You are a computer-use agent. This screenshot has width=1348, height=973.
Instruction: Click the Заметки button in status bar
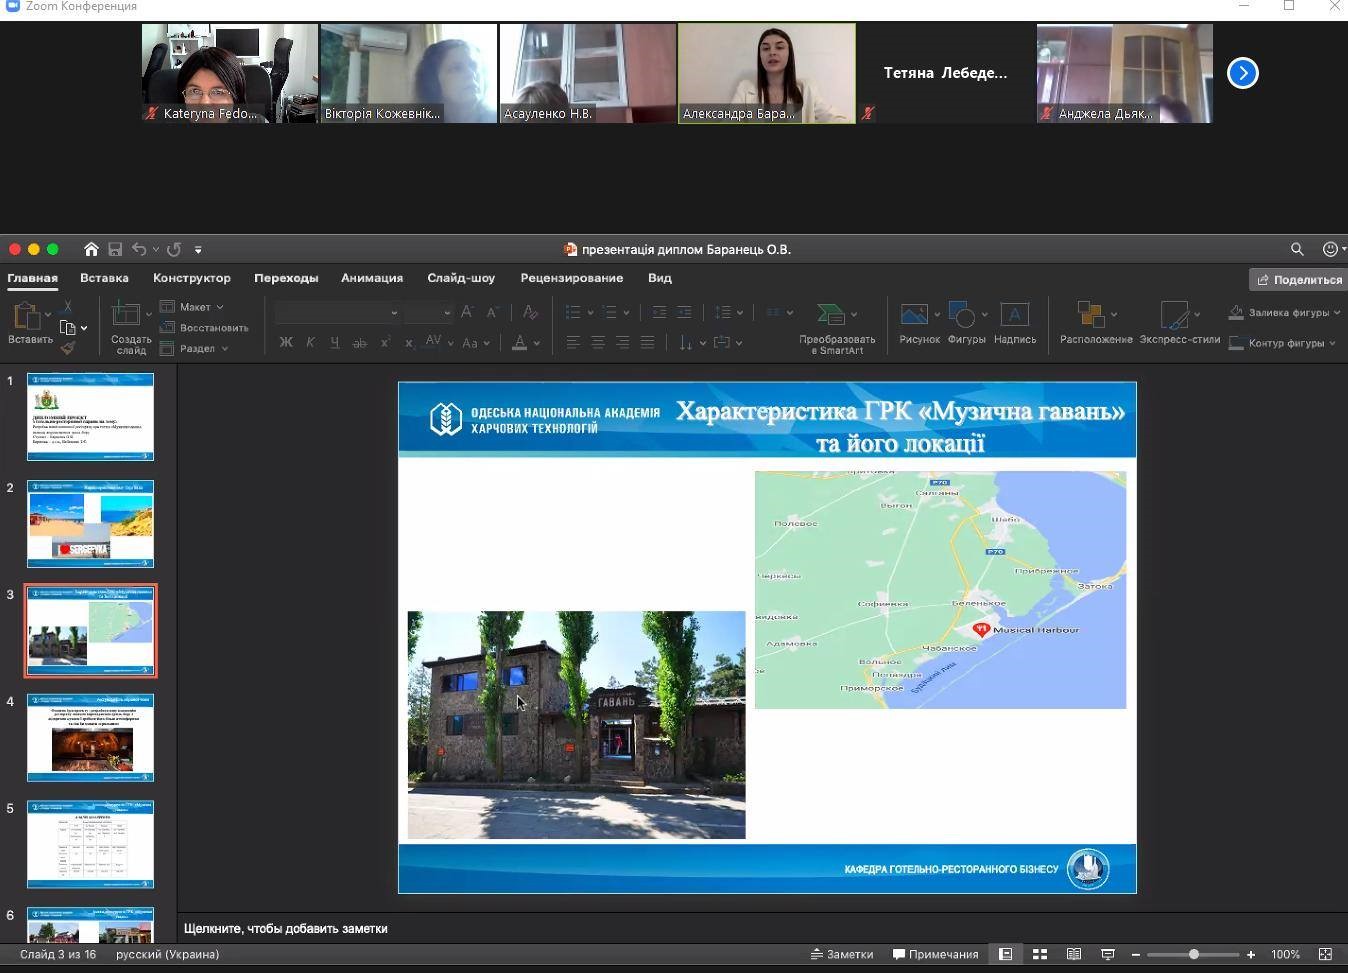coord(842,954)
